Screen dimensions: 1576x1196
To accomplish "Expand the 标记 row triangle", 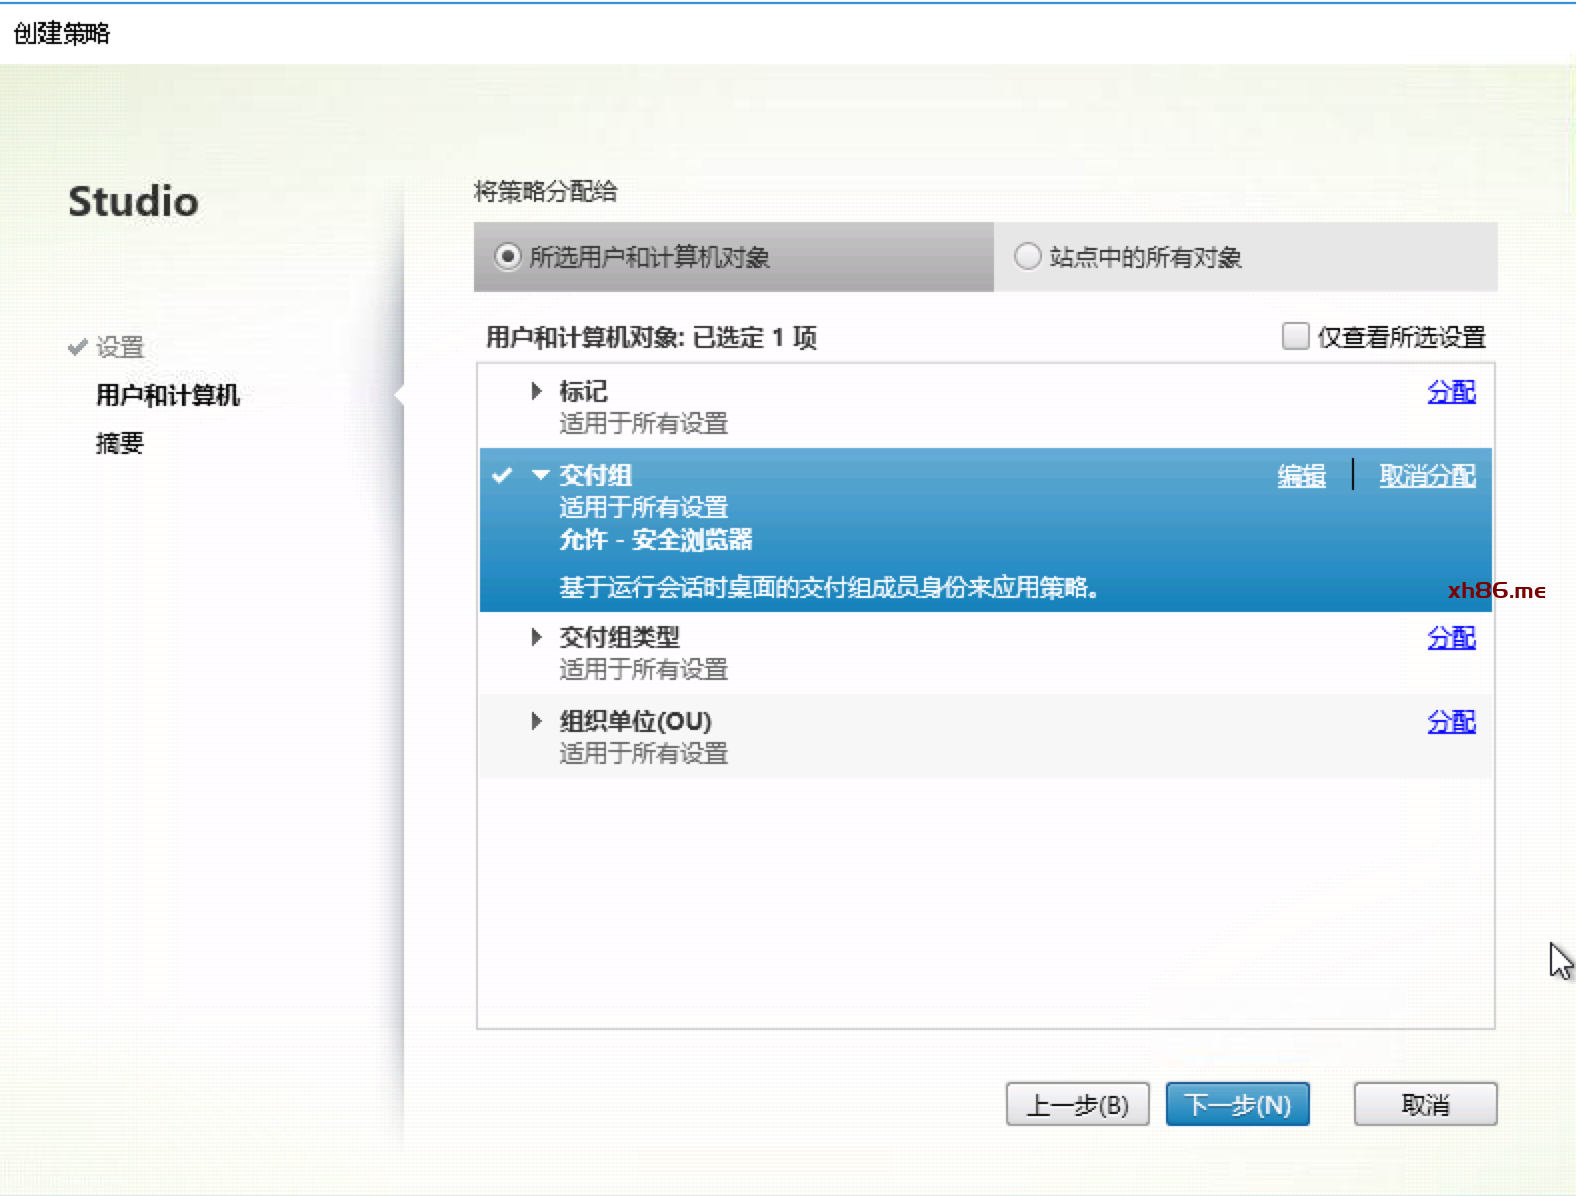I will [x=537, y=391].
